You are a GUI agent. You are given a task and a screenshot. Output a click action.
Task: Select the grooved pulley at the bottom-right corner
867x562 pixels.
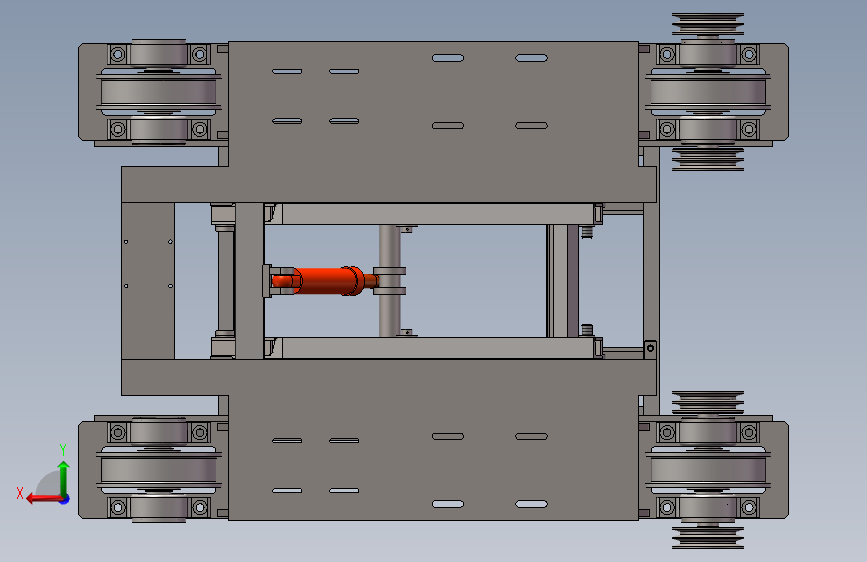[708, 538]
